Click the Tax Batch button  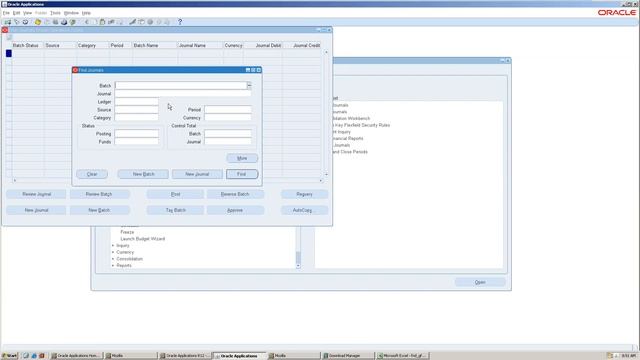point(176,210)
